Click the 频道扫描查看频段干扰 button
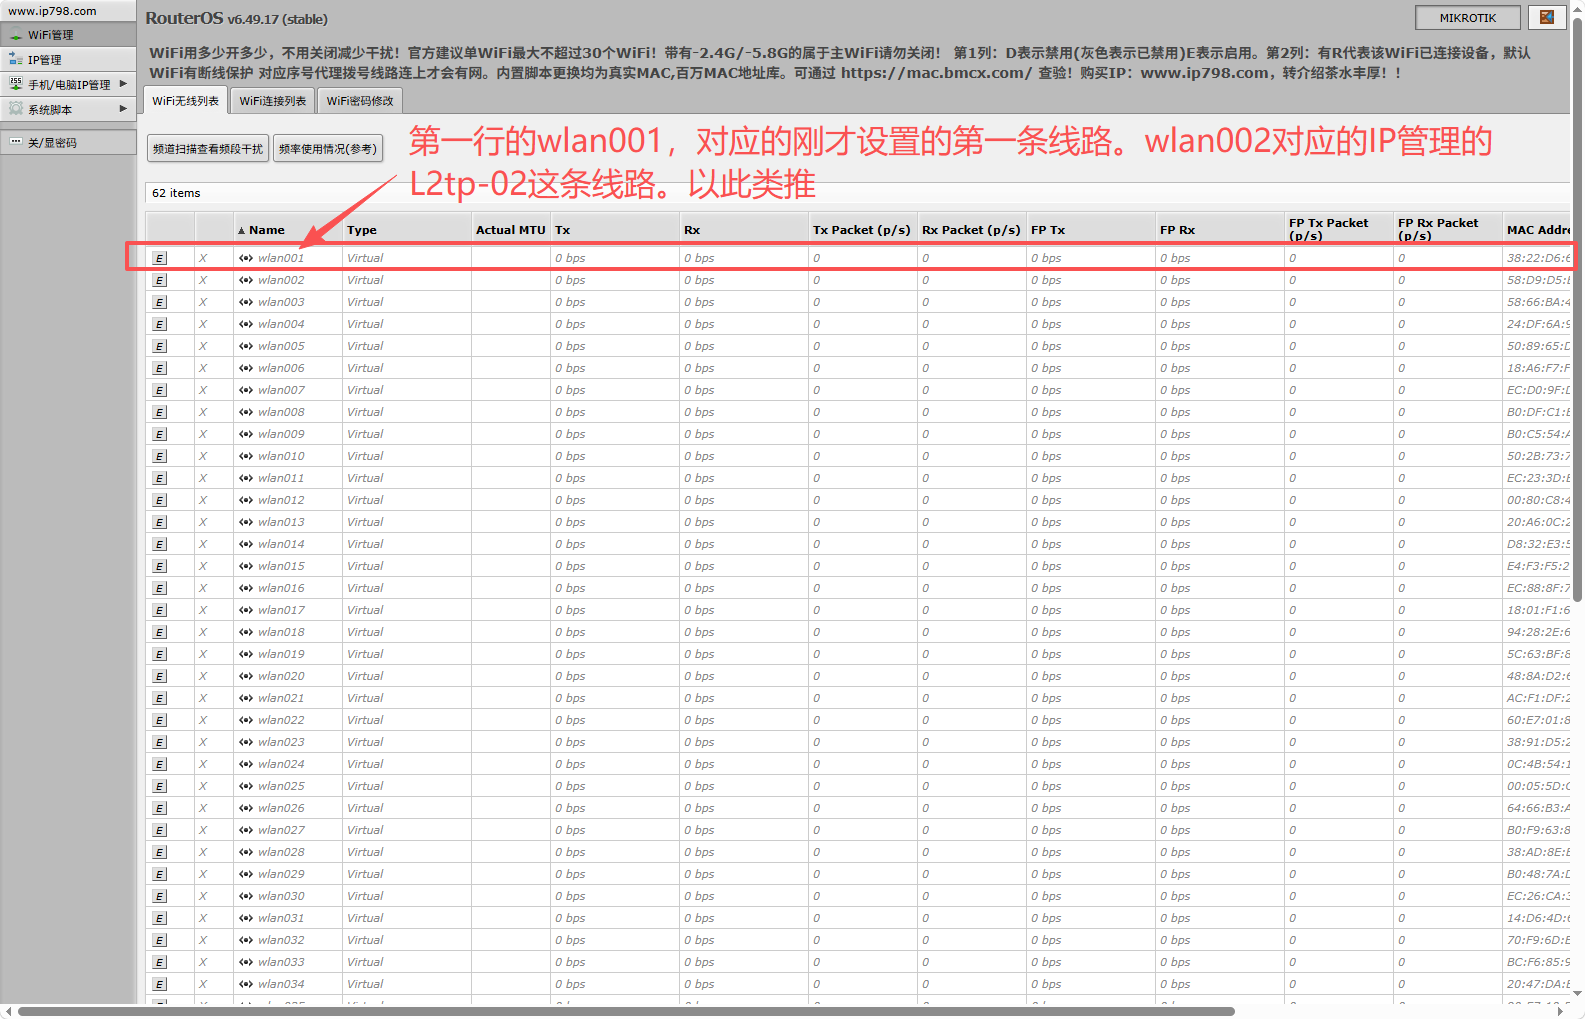The width and height of the screenshot is (1585, 1019). click(x=208, y=149)
